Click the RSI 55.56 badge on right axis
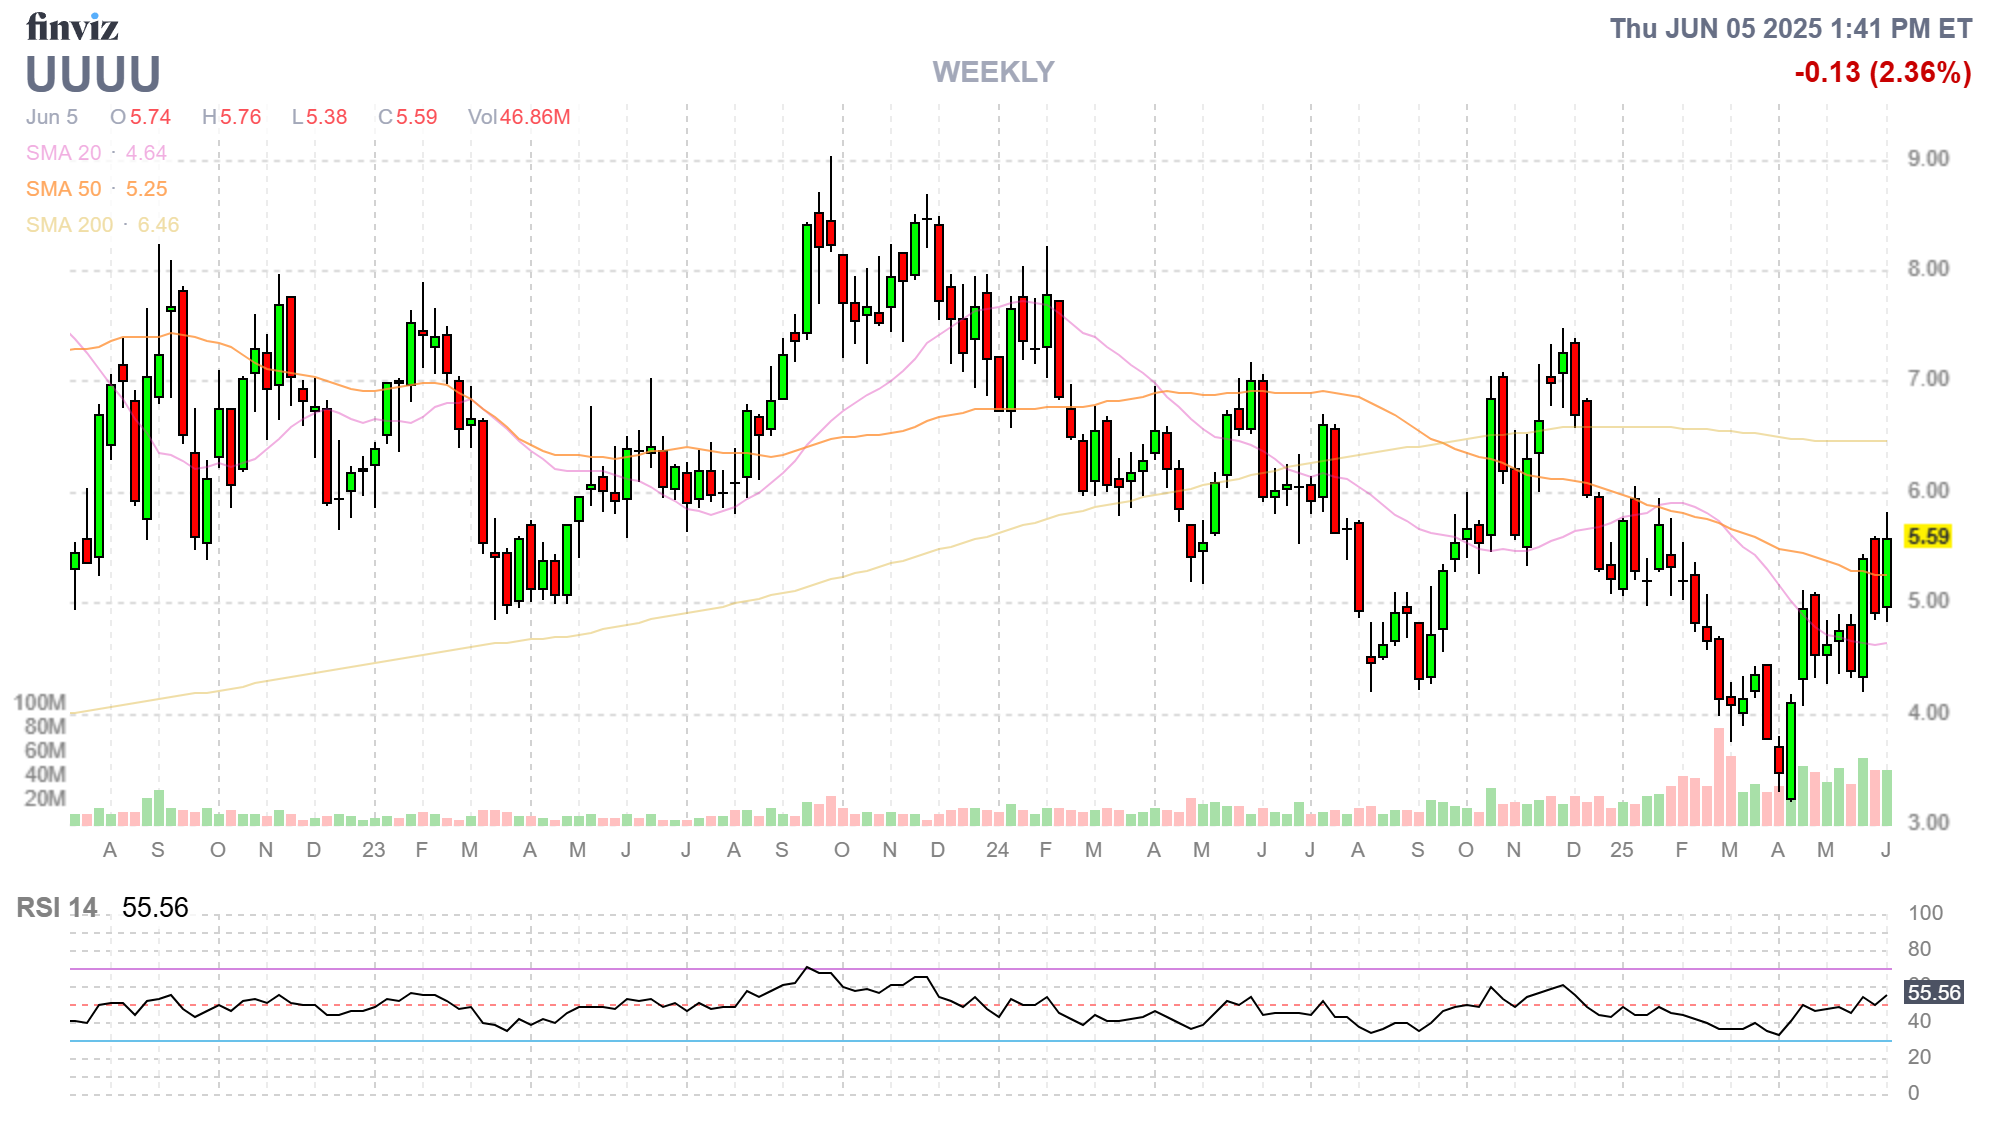Image resolution: width=1998 pixels, height=1124 pixels. coord(1933,993)
